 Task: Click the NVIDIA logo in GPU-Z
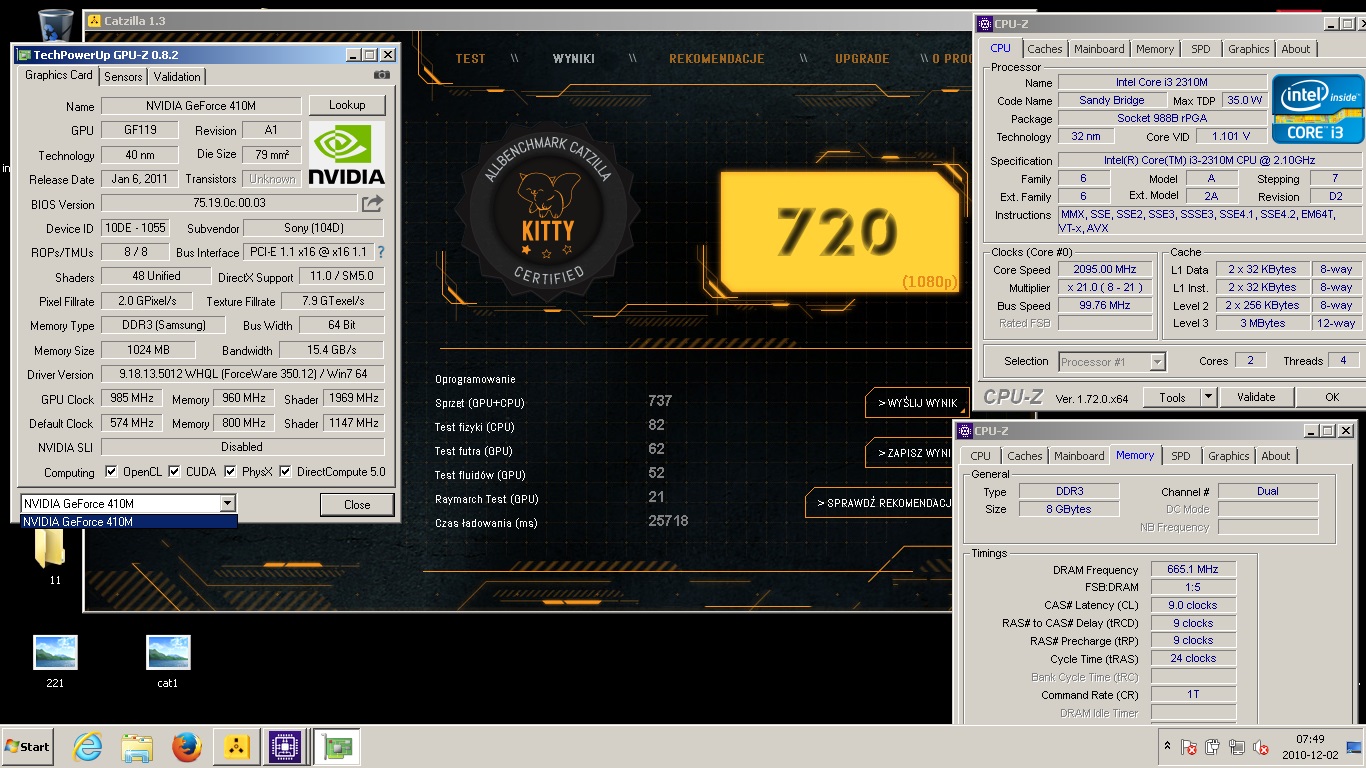click(x=347, y=154)
